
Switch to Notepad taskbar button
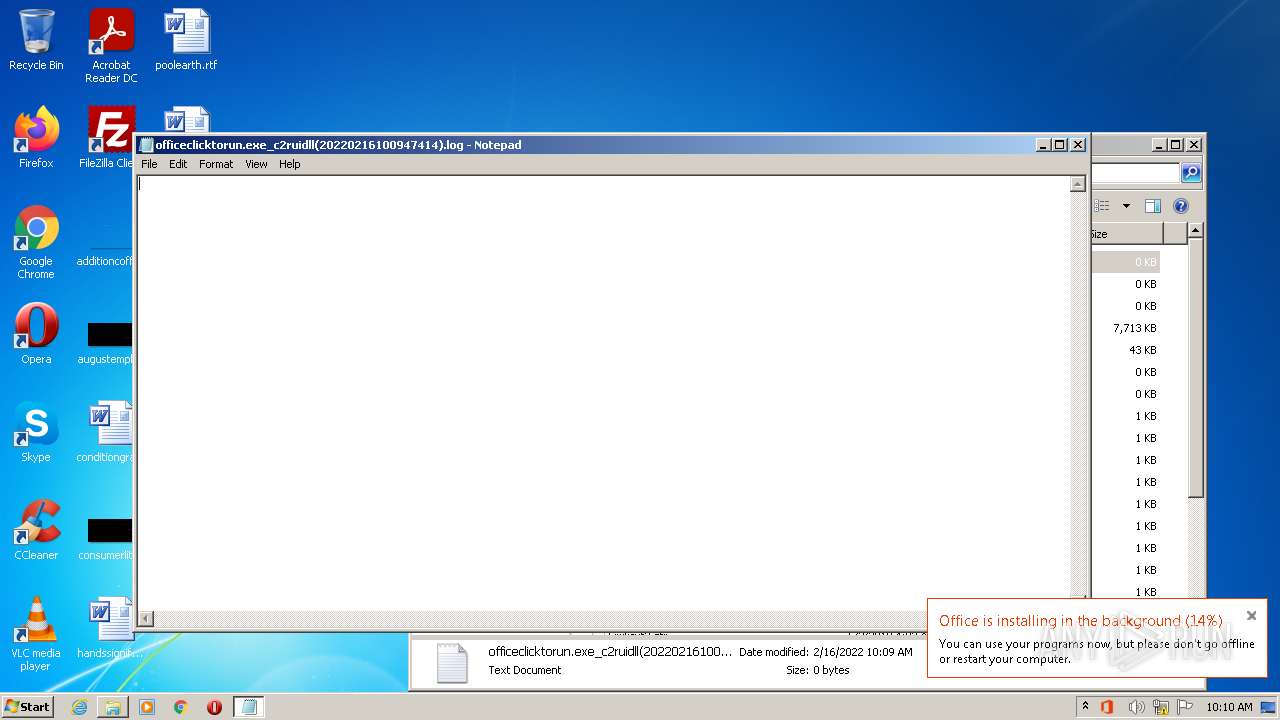(249, 707)
